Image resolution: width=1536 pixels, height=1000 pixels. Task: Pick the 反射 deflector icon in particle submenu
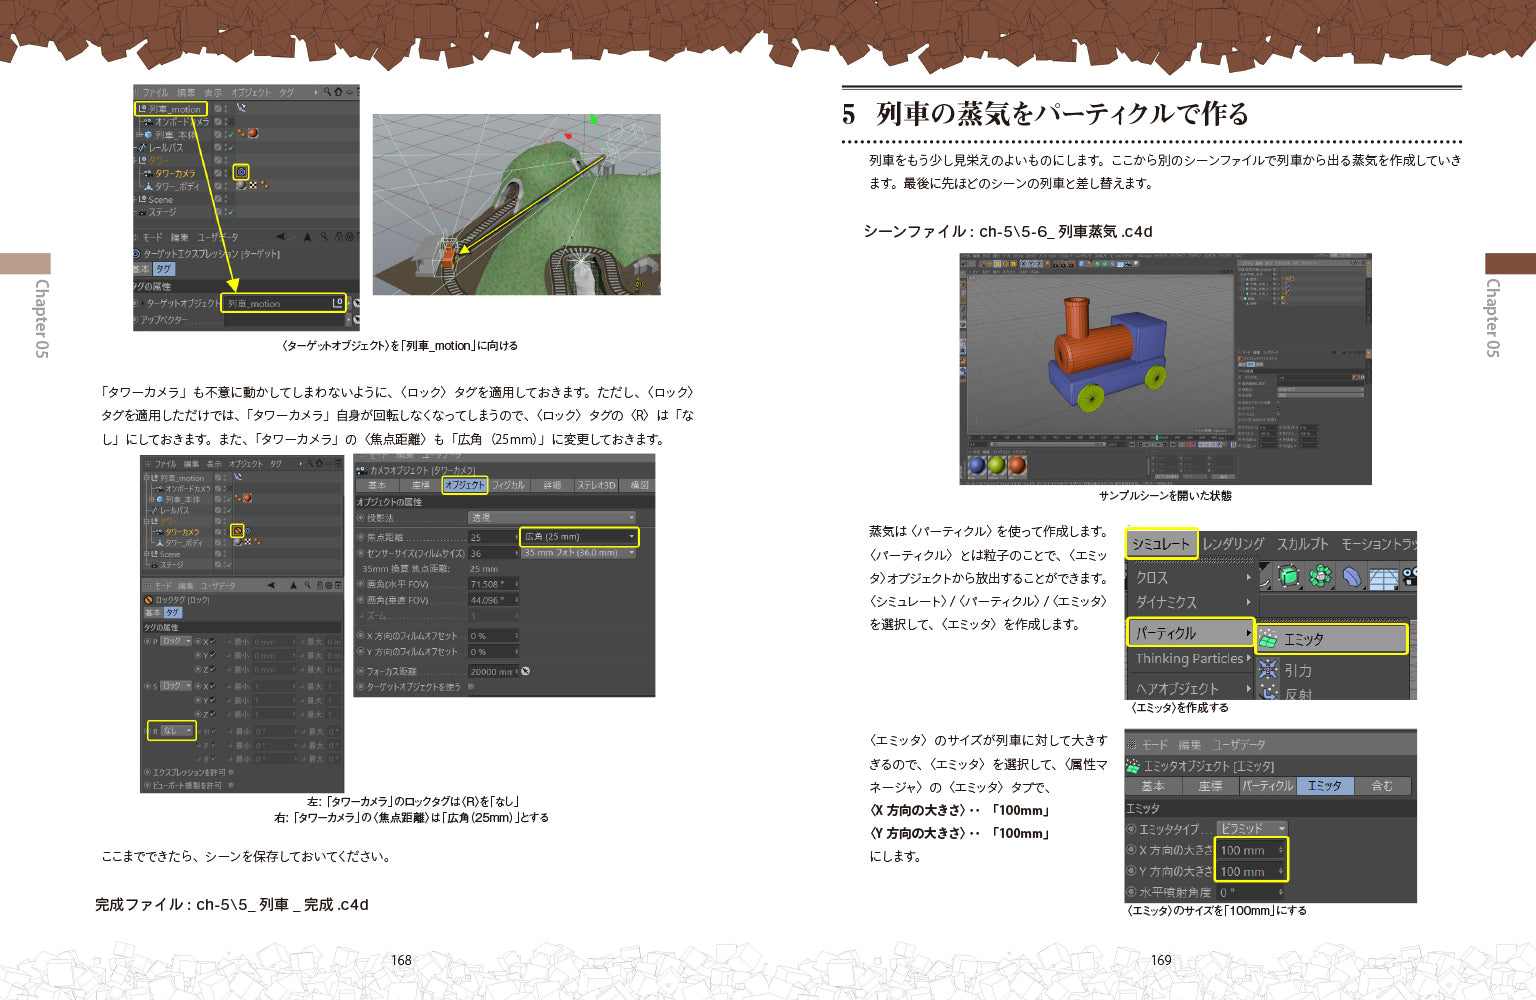[x=1269, y=692]
